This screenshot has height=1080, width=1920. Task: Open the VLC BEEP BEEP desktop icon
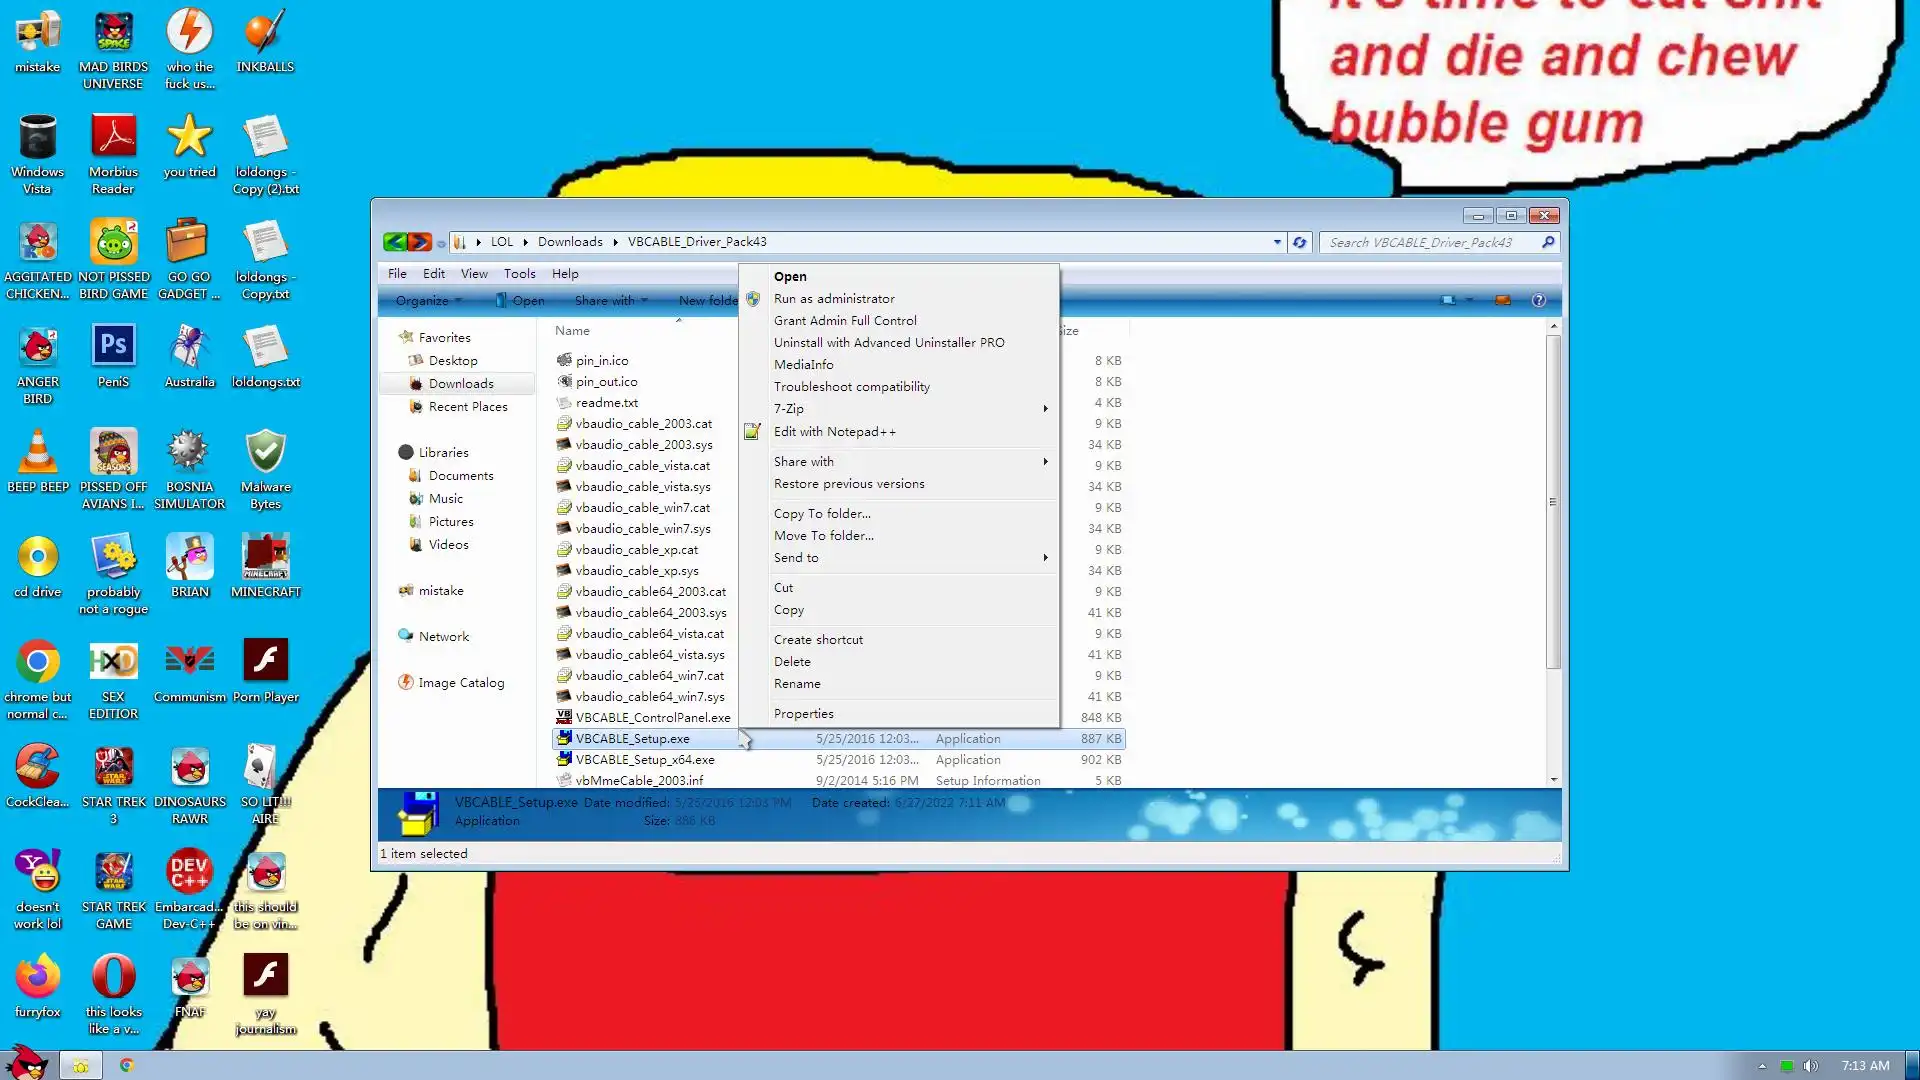tap(38, 453)
